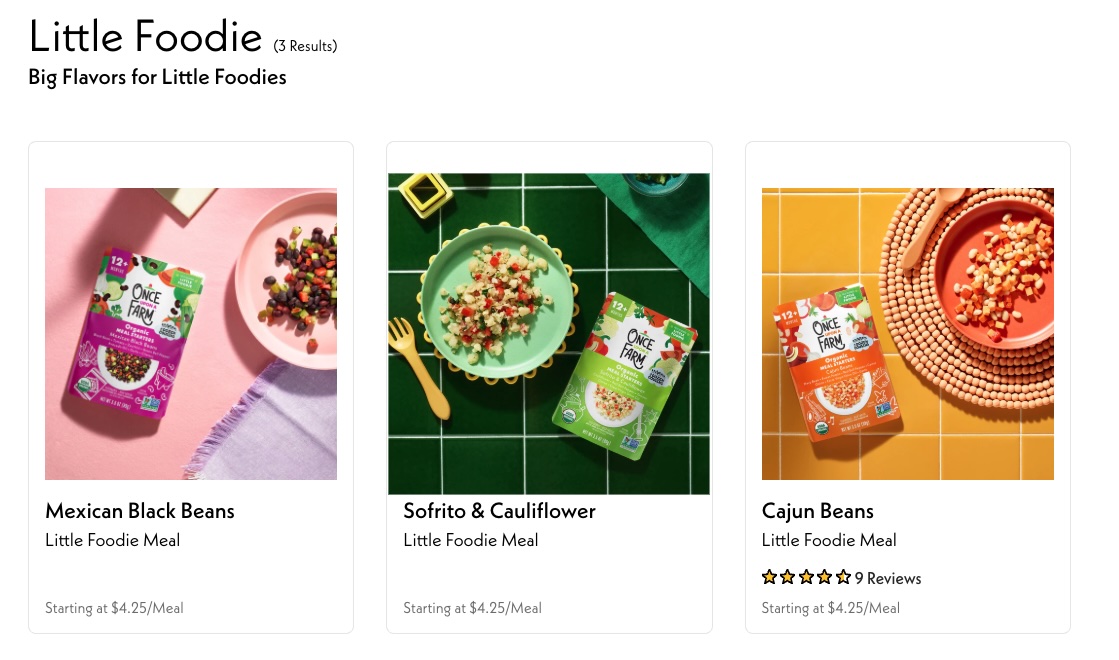Click the first star in Cajun Beans rating

[x=769, y=577]
